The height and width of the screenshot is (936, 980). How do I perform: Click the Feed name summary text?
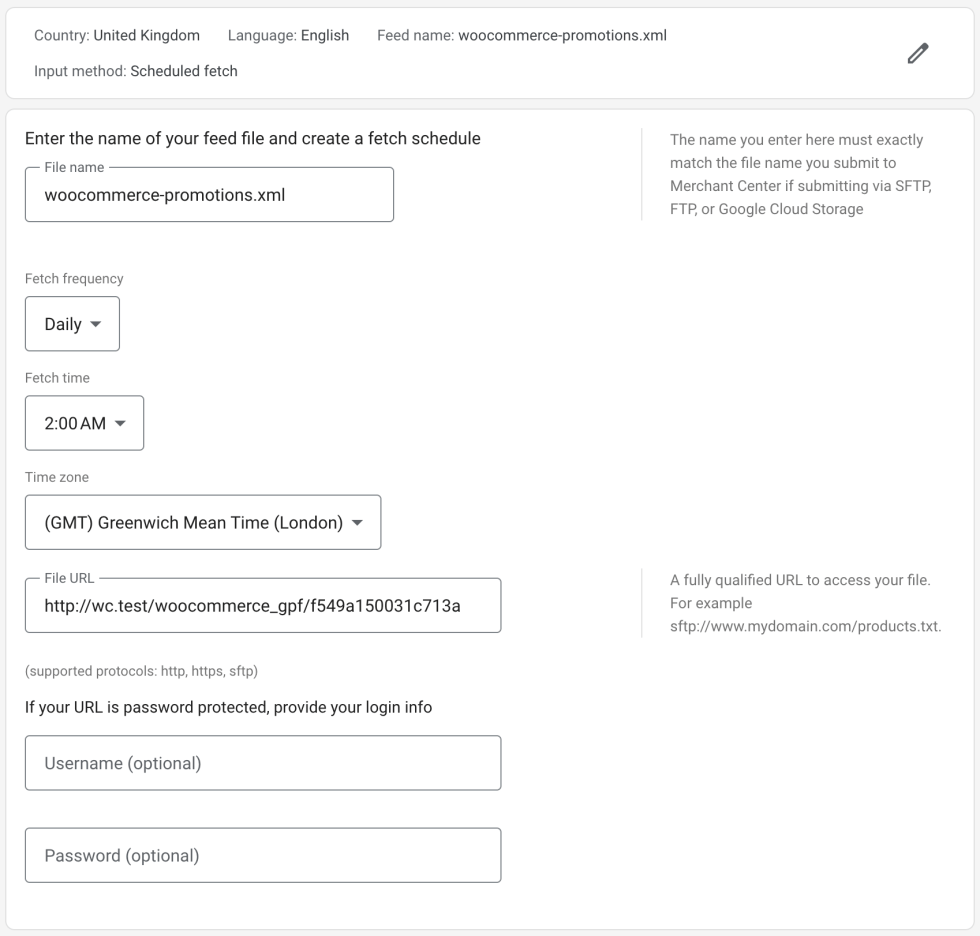[521, 35]
